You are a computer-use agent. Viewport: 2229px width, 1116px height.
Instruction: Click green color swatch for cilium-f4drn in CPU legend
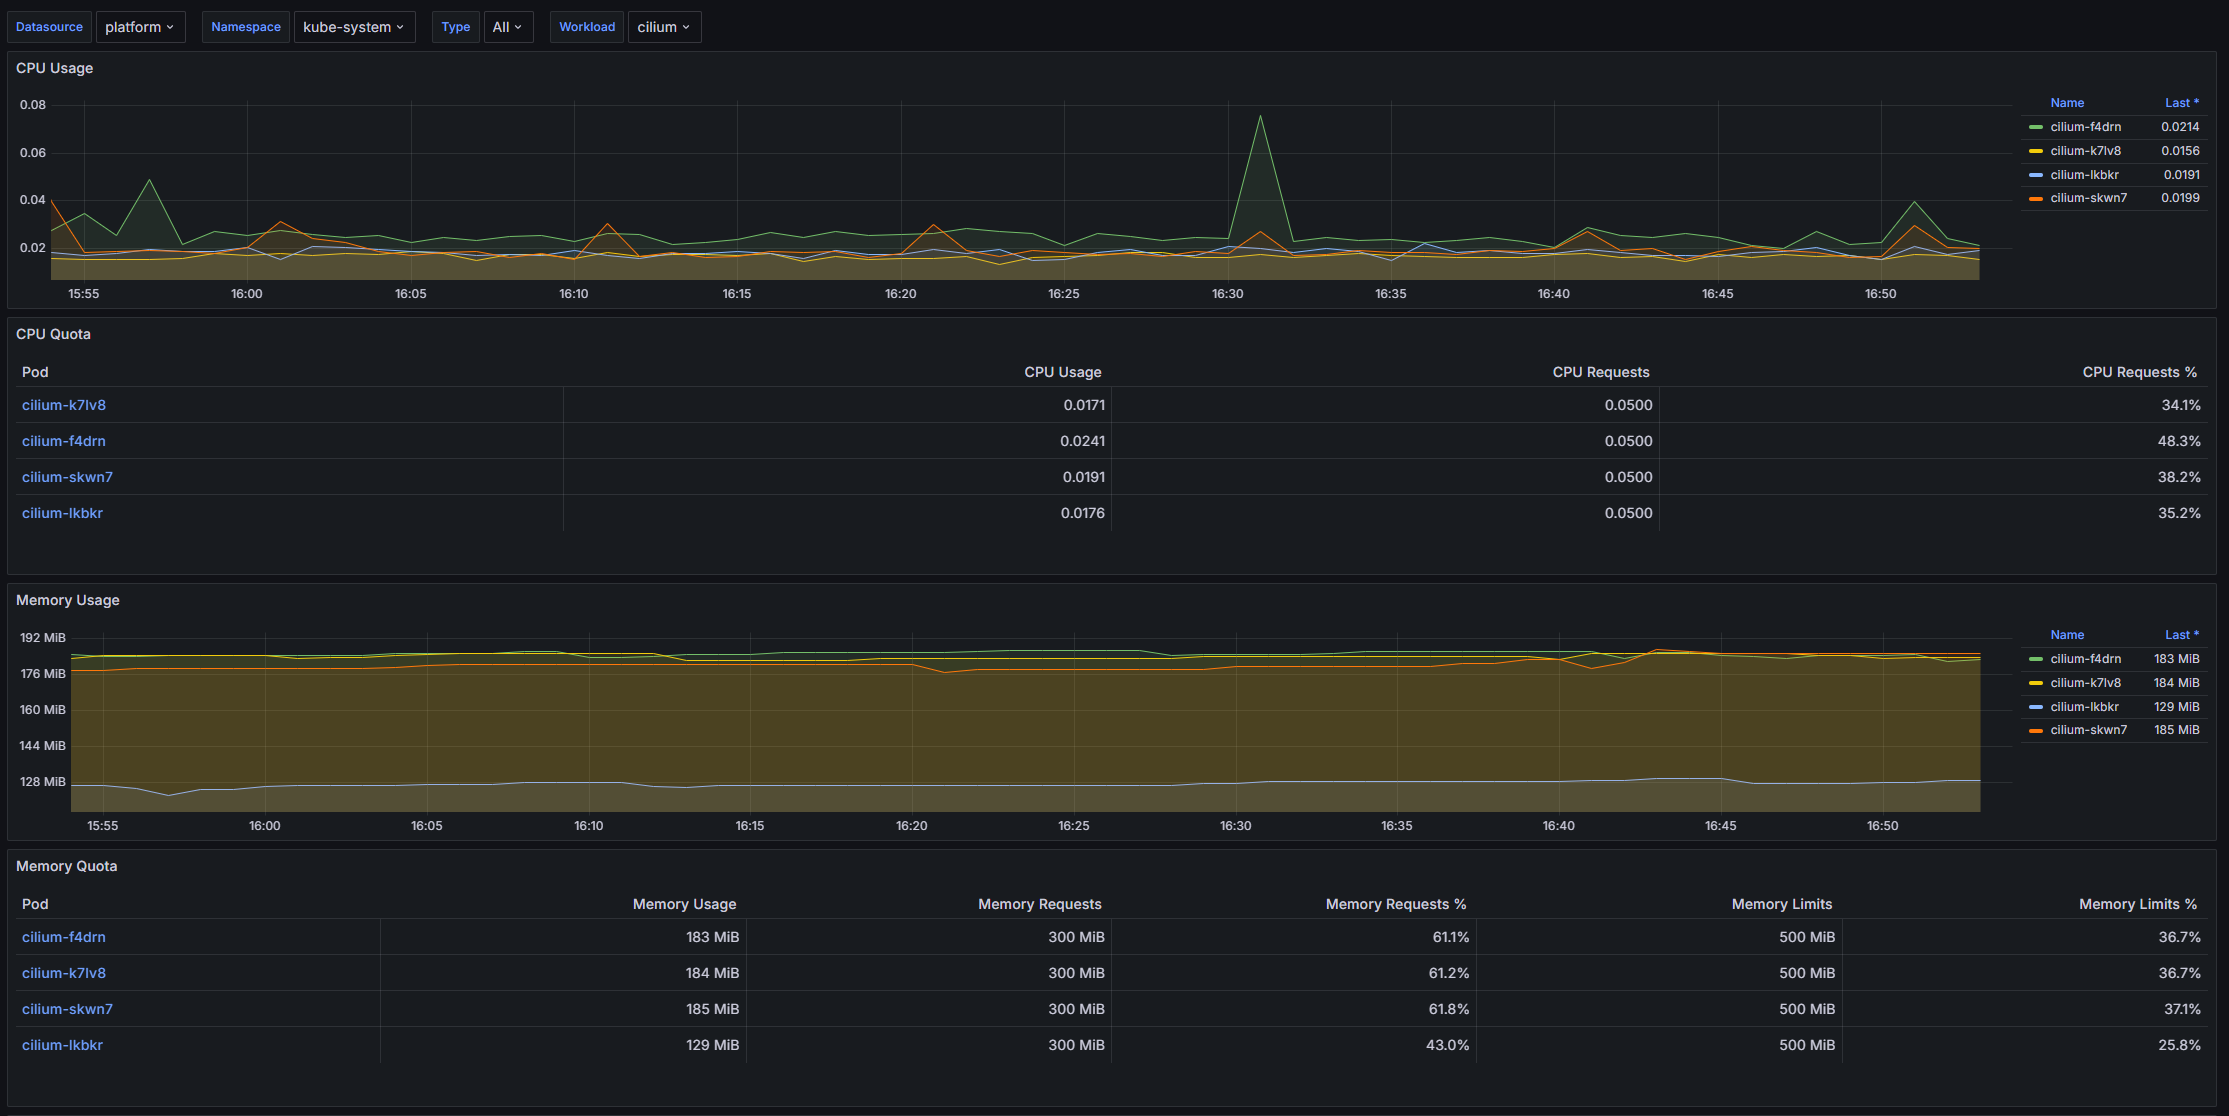click(x=2035, y=127)
